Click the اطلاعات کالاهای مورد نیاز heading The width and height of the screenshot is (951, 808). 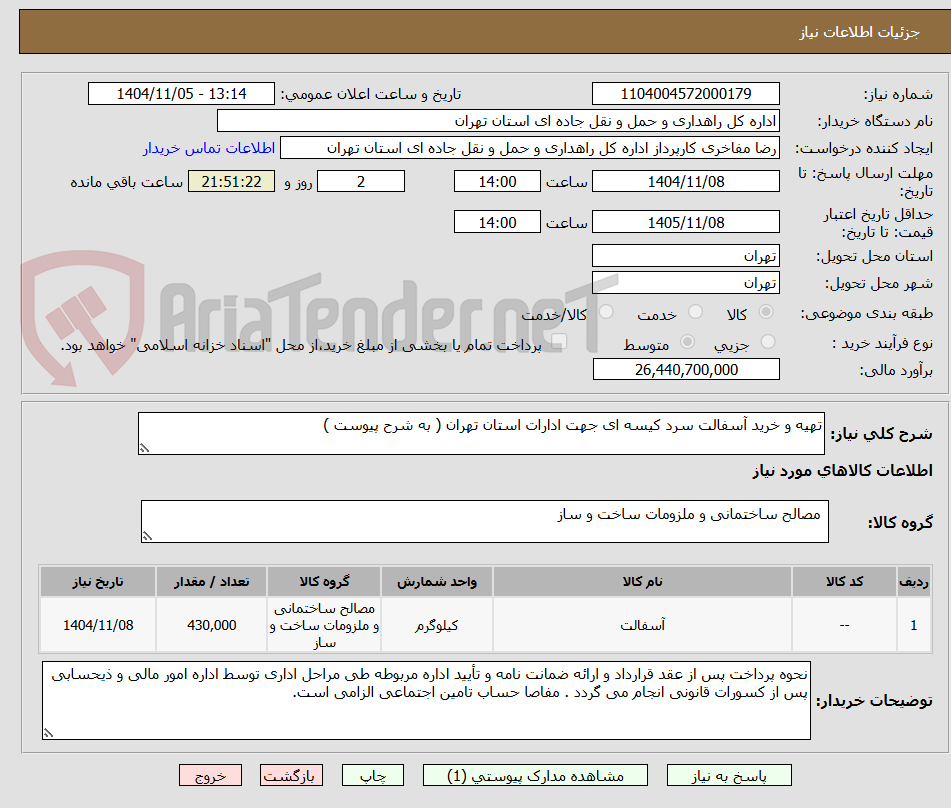tap(842, 471)
